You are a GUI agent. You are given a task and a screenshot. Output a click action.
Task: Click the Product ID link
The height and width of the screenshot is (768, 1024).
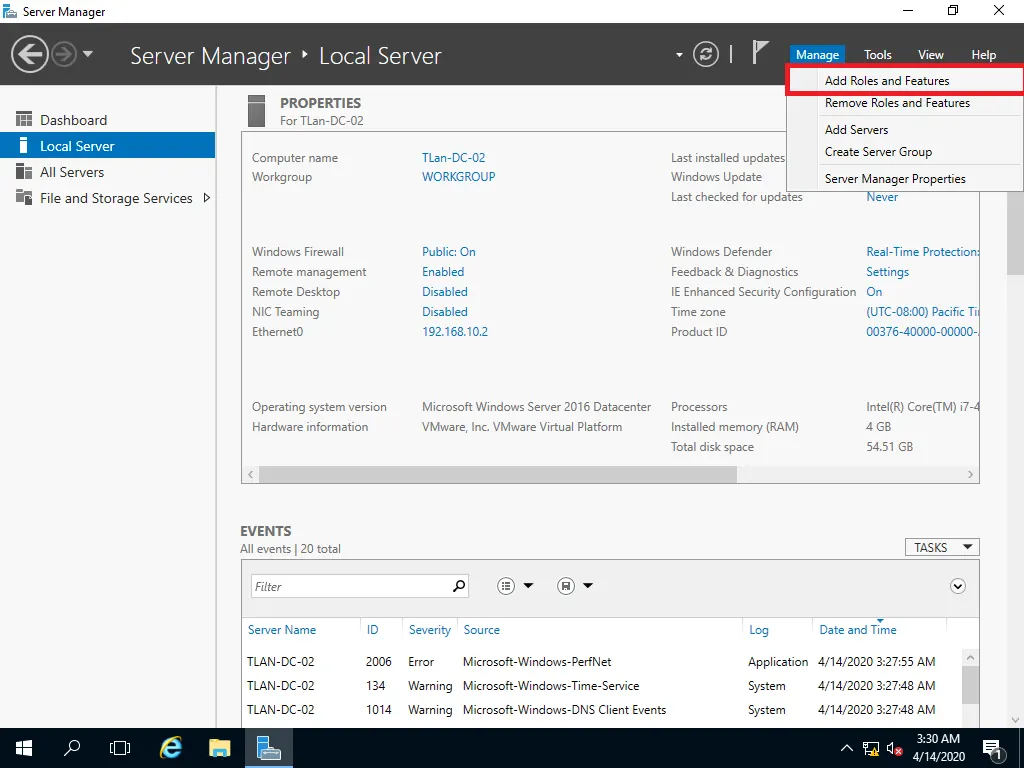[x=922, y=332]
